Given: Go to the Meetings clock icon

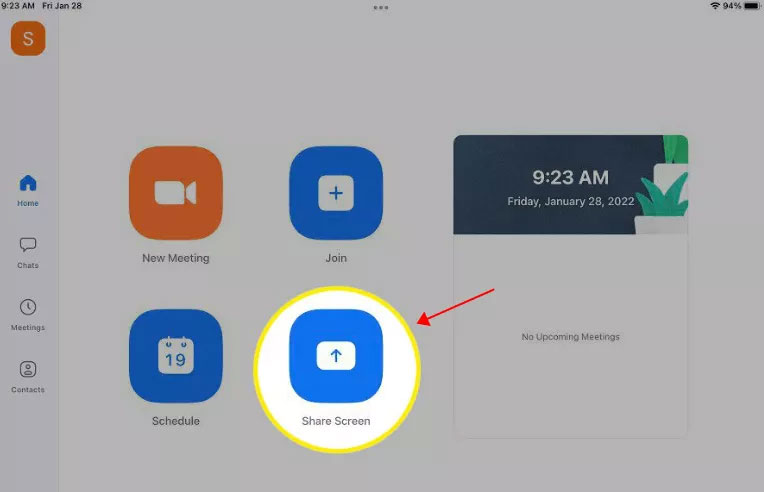Looking at the screenshot, I should click(x=28, y=307).
